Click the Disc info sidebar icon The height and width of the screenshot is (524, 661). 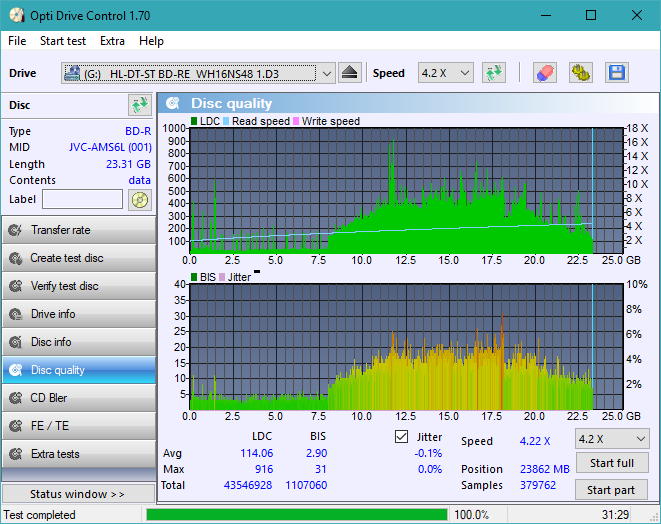[x=16, y=342]
